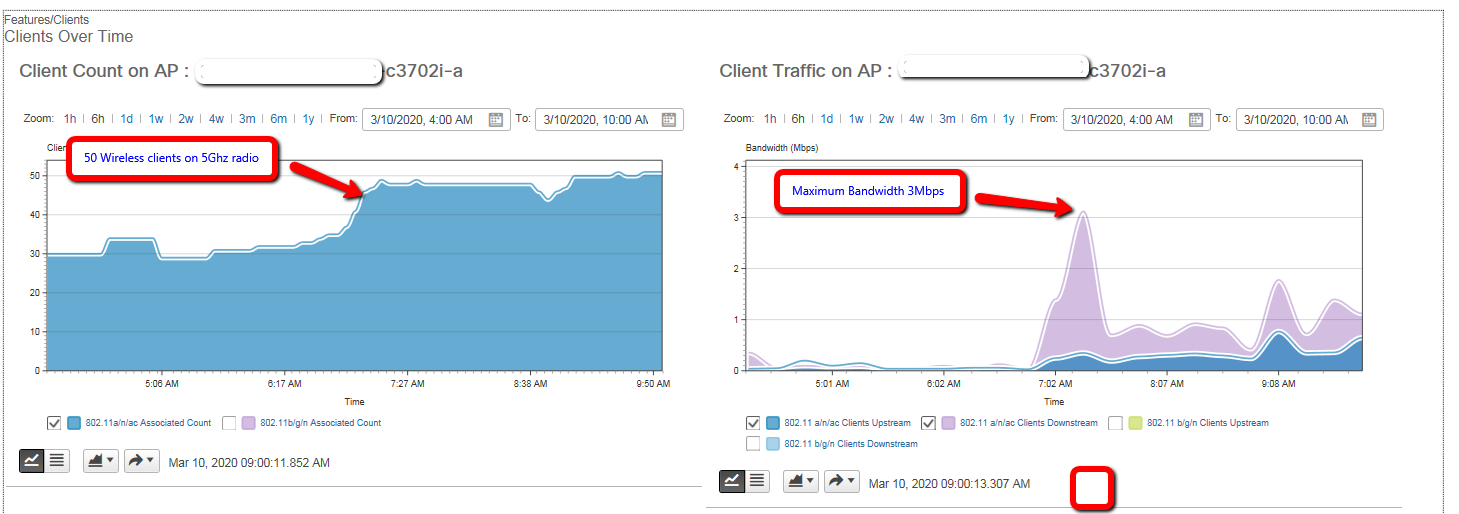The height and width of the screenshot is (514, 1459).
Task: Switch Client Traffic panel to chart view
Action: tap(732, 481)
